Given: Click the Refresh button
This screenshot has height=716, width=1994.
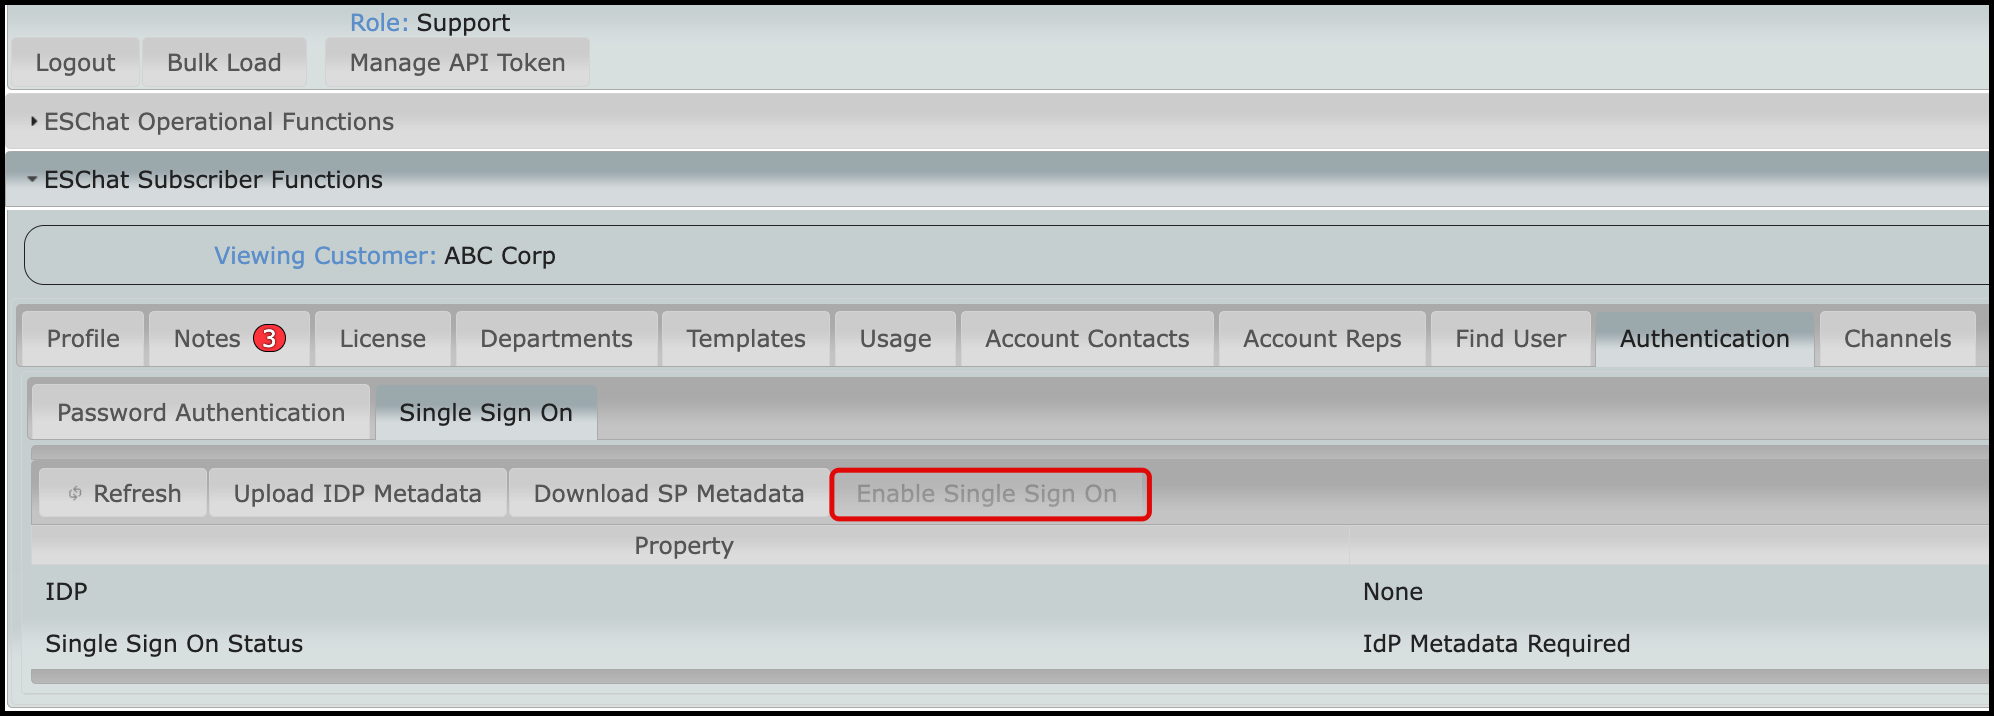Looking at the screenshot, I should point(123,493).
